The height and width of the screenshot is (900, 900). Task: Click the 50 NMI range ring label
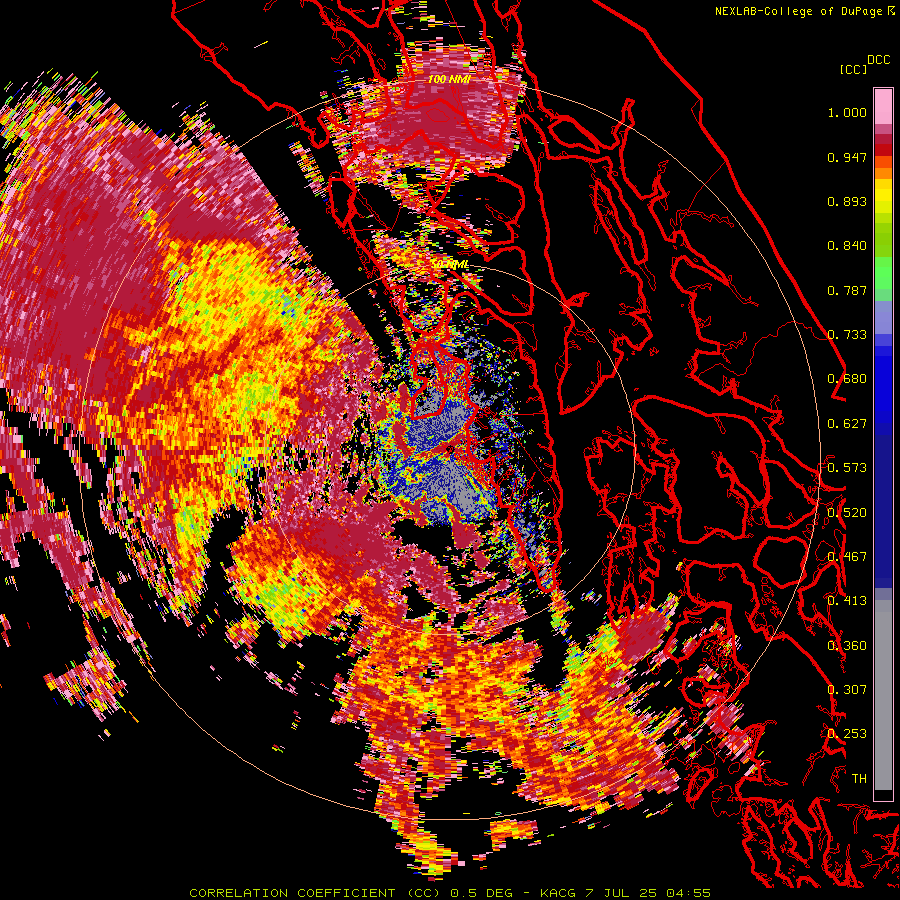pos(449,265)
